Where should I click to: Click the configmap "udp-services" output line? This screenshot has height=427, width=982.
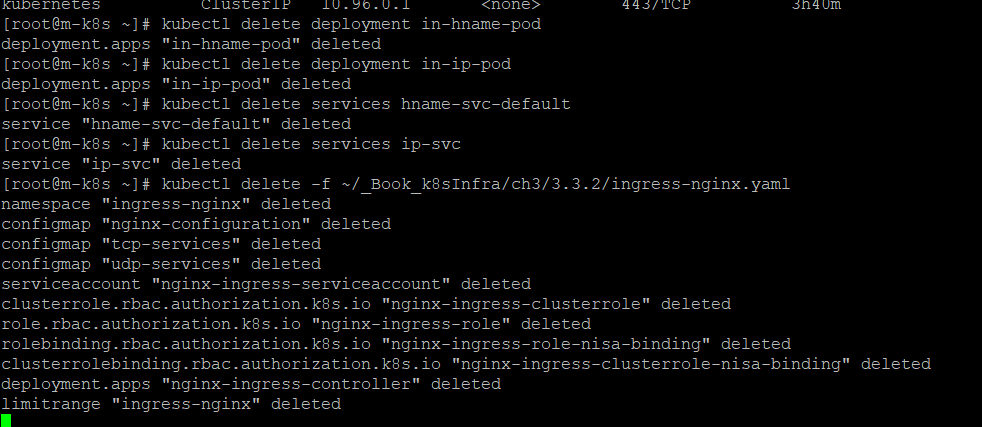coord(161,264)
